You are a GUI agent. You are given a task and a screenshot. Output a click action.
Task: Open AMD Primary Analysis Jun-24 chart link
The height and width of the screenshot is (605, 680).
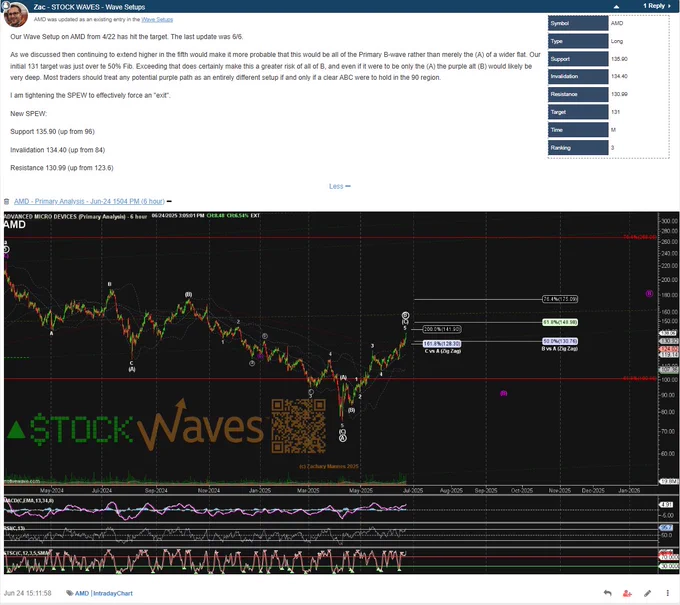[x=89, y=201]
